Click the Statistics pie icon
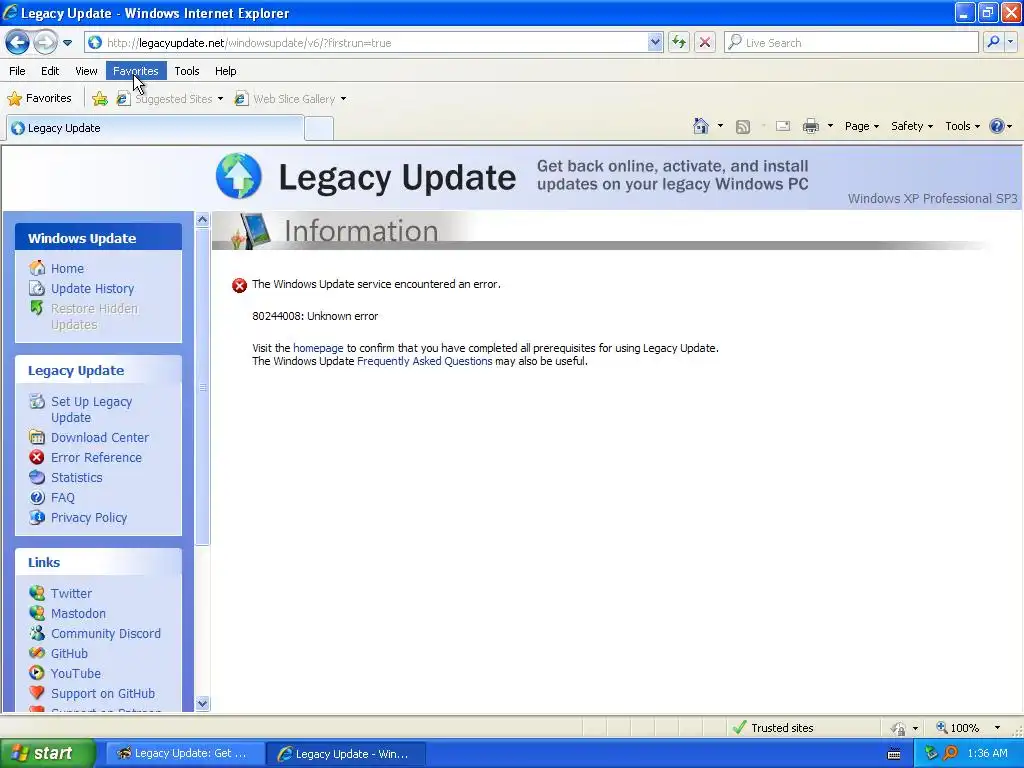 click(37, 477)
